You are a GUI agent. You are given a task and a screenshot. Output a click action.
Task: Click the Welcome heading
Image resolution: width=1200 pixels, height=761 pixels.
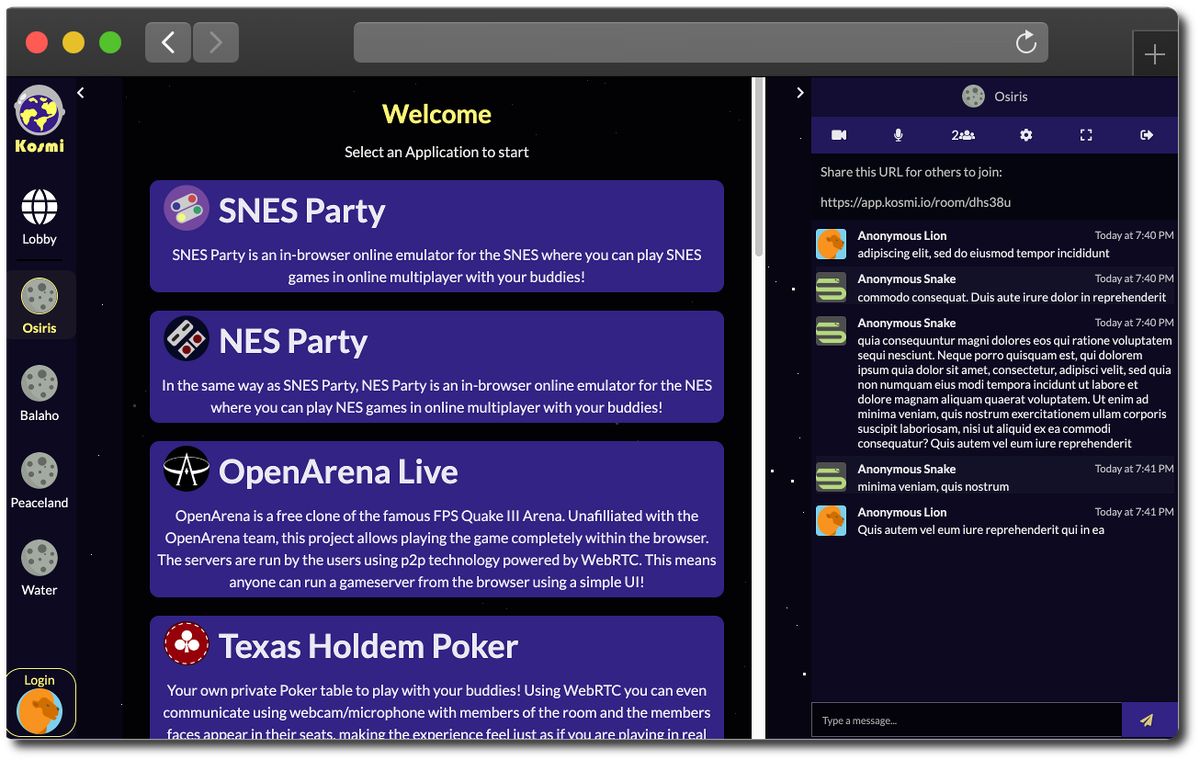pos(437,114)
